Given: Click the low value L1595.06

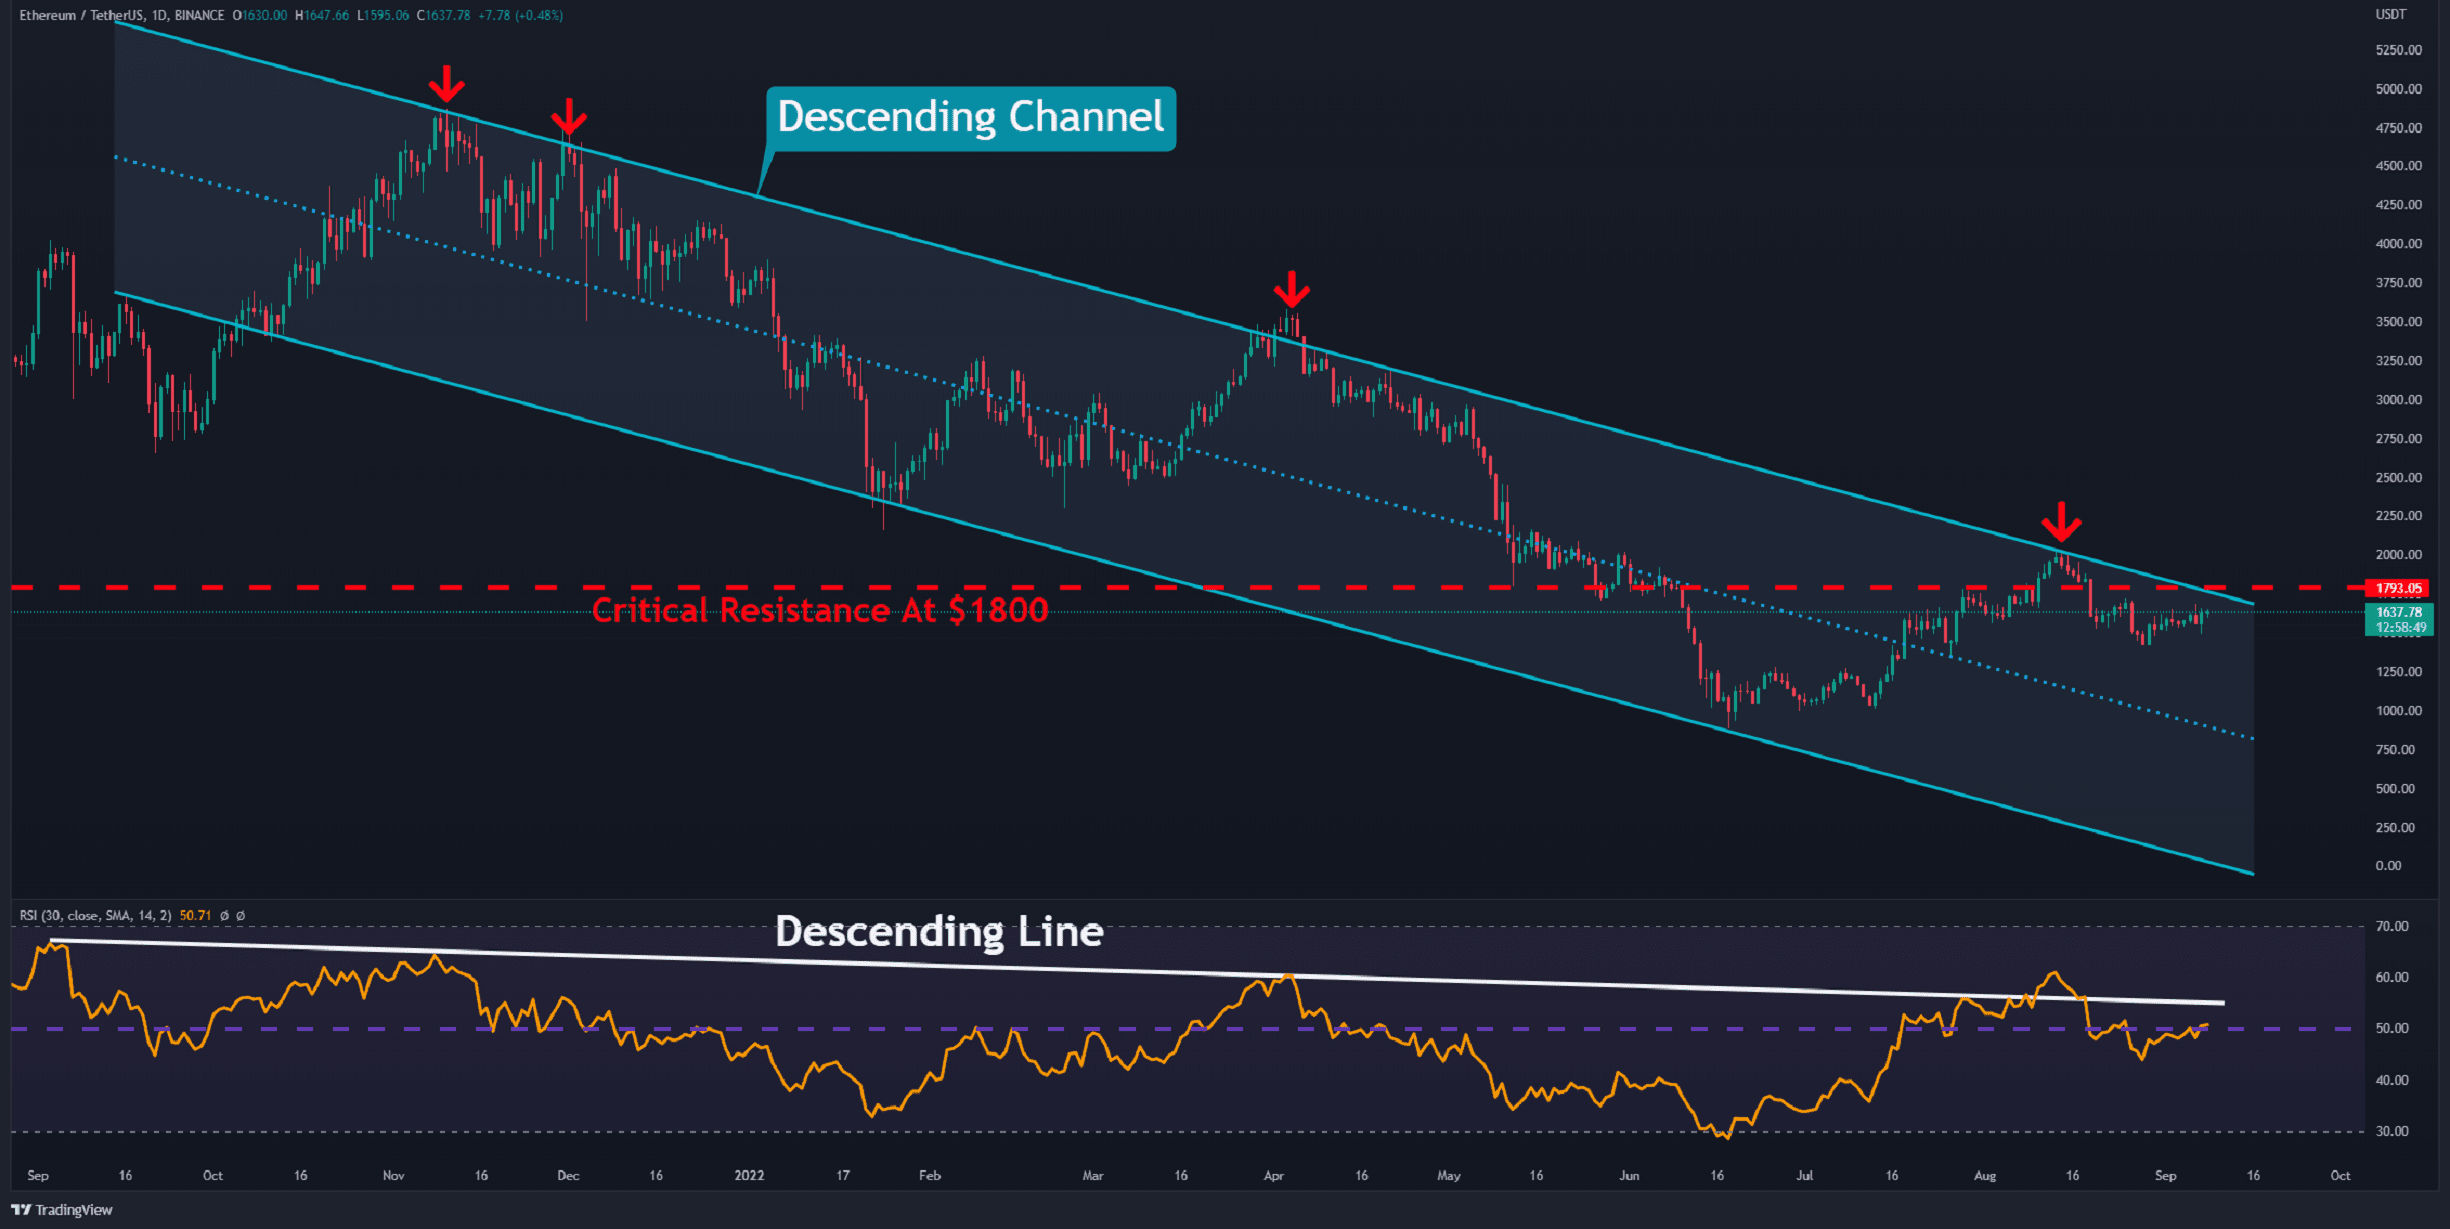Looking at the screenshot, I should [383, 15].
